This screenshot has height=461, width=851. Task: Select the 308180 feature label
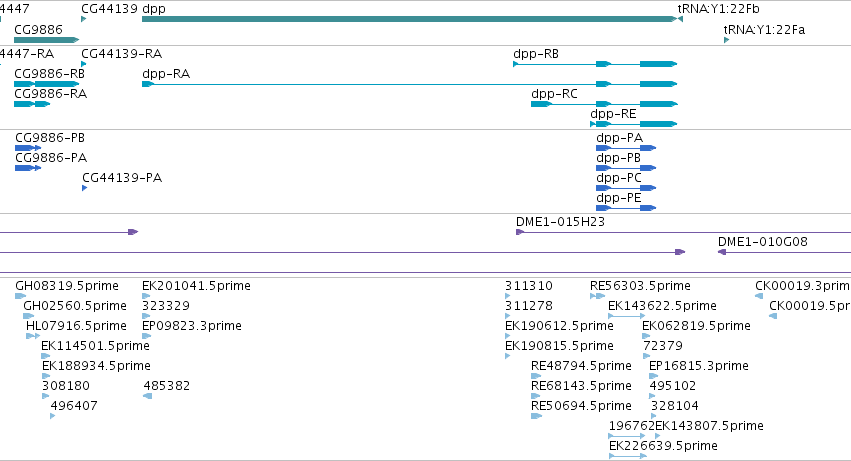point(66,387)
